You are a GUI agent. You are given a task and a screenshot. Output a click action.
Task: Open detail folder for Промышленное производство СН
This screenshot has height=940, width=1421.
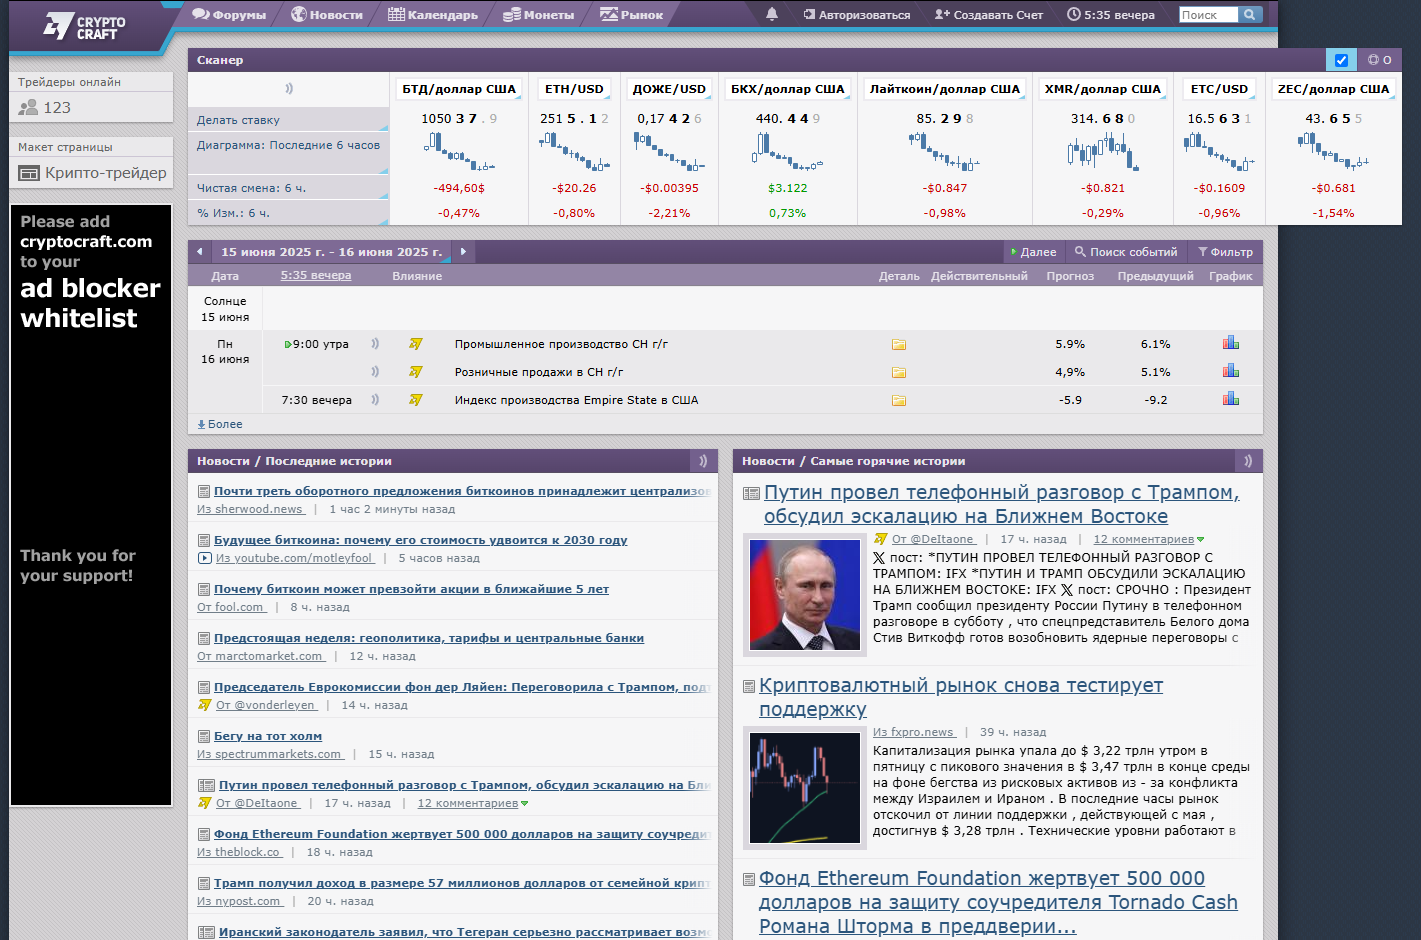(x=898, y=344)
